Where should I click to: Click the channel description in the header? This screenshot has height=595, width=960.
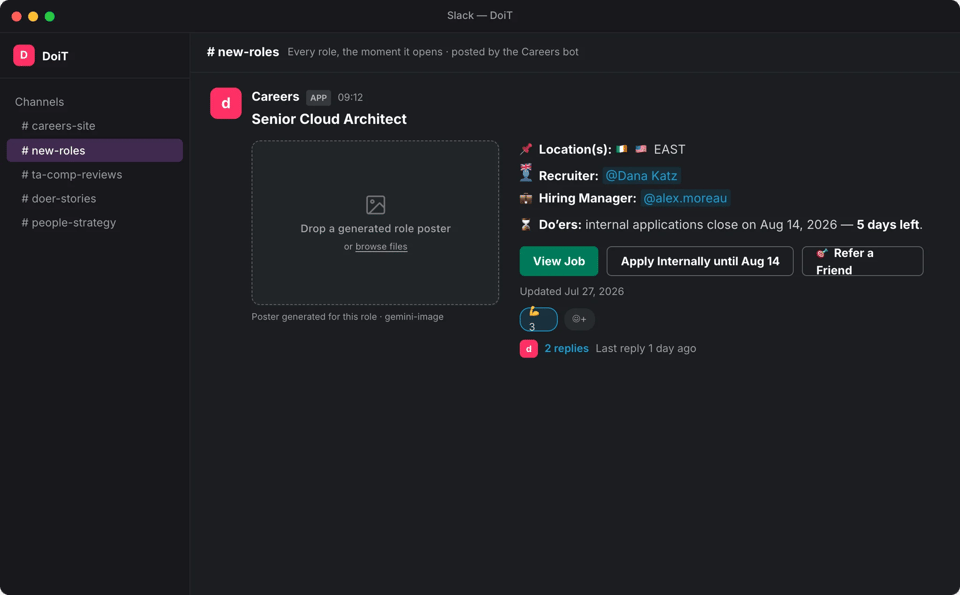pos(433,52)
